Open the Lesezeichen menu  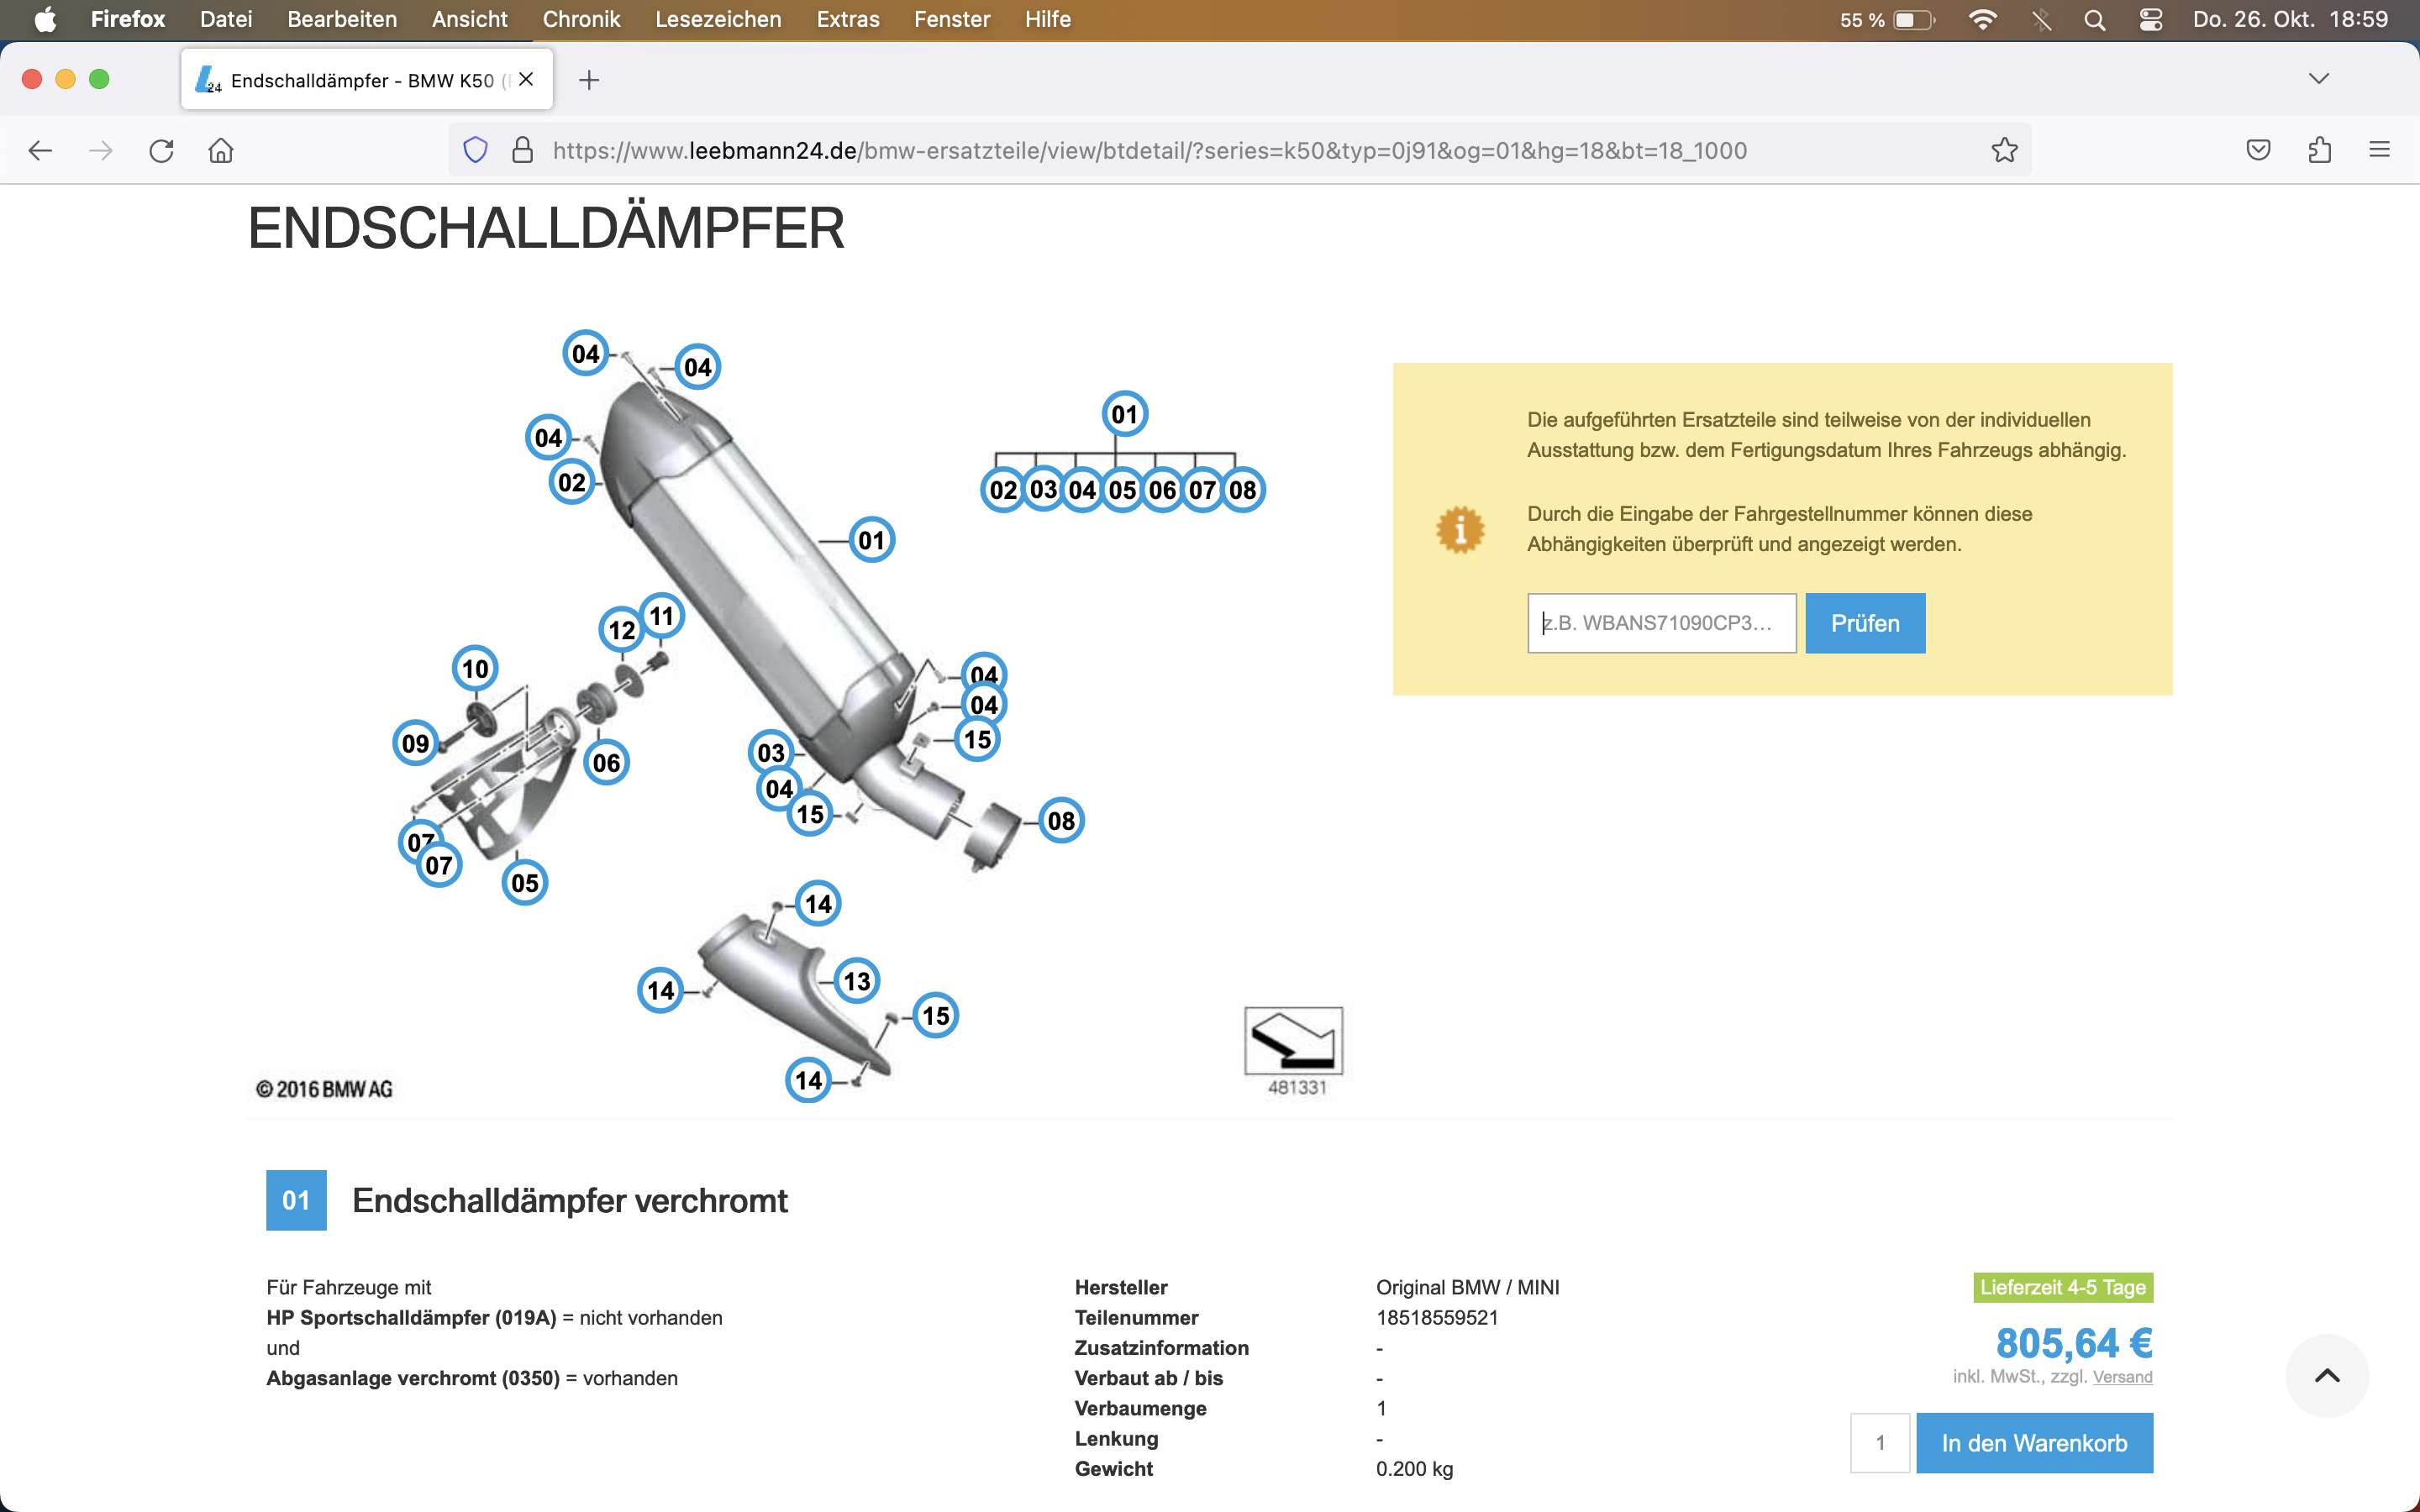[718, 19]
